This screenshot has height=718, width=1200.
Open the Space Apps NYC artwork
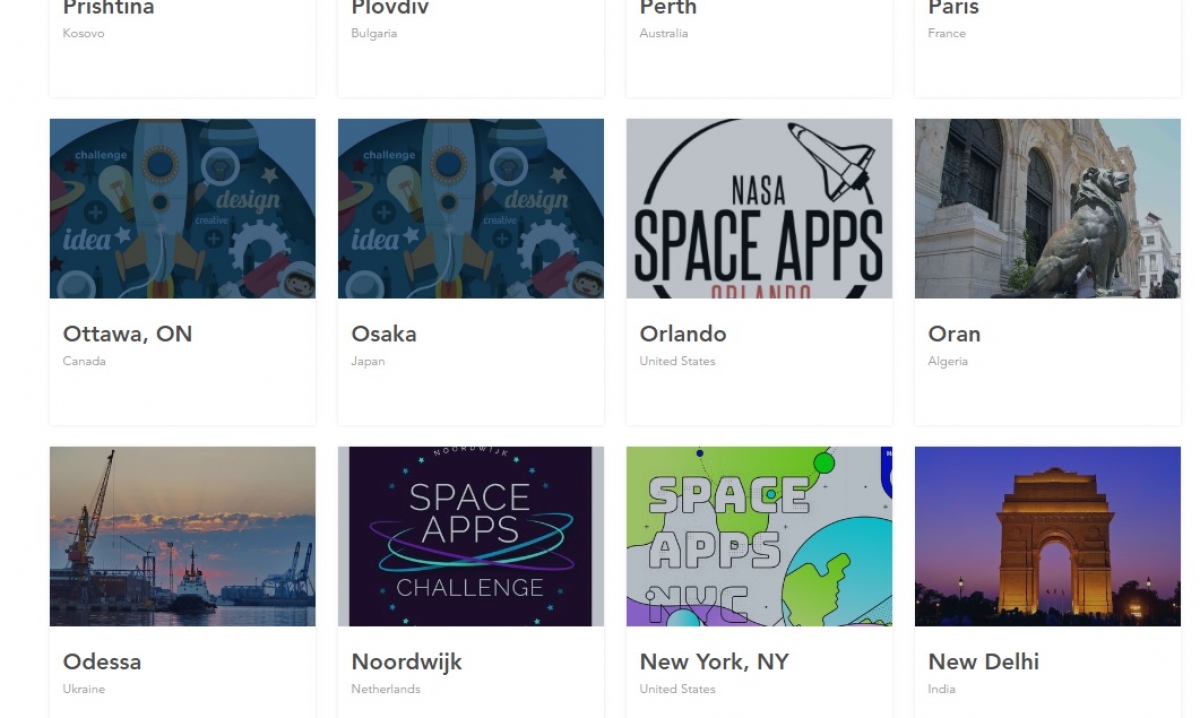(759, 536)
